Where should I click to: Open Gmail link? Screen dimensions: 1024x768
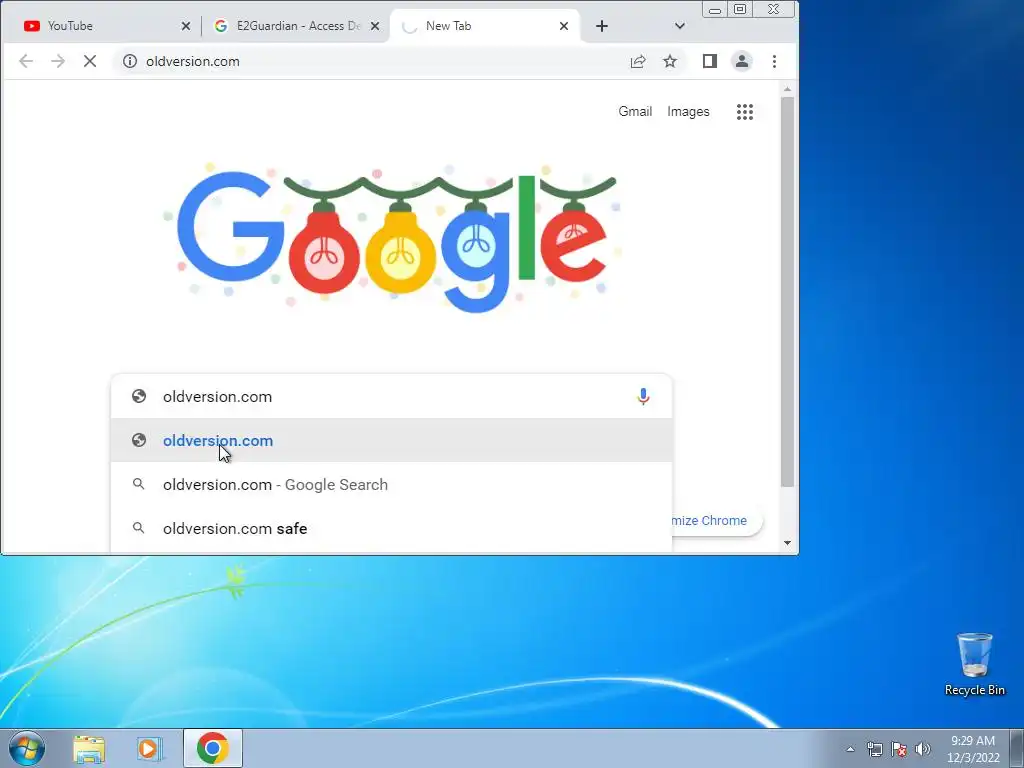pyautogui.click(x=635, y=112)
